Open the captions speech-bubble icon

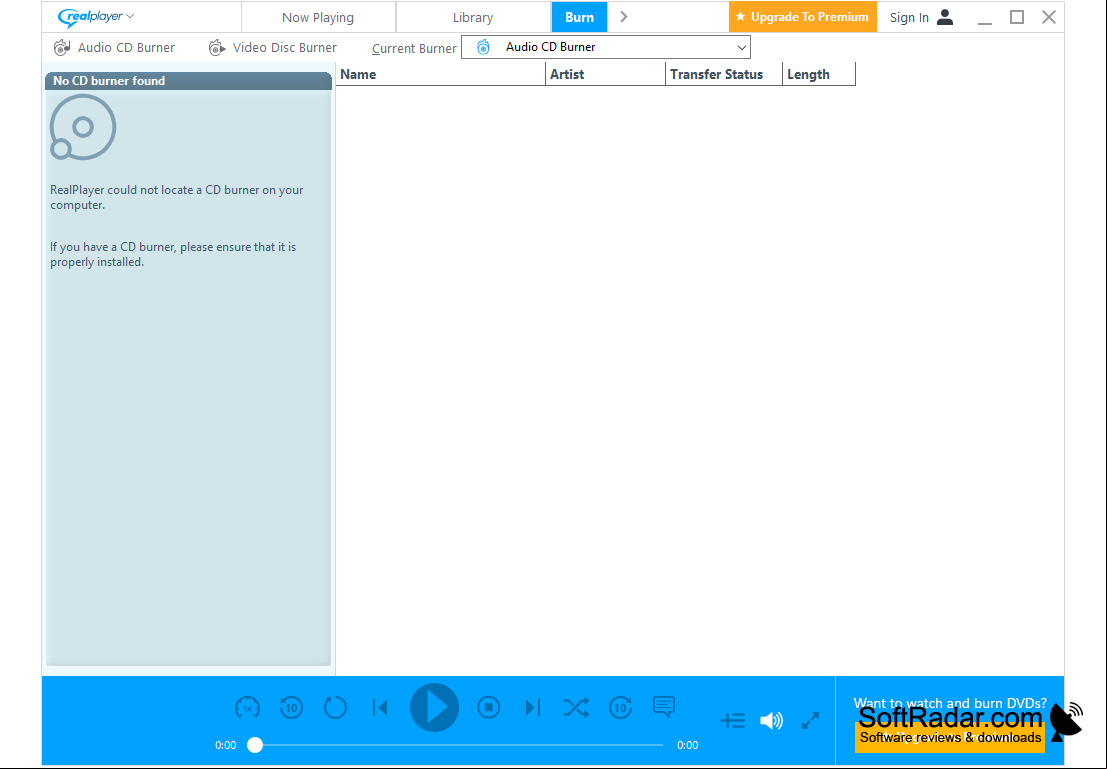click(664, 706)
